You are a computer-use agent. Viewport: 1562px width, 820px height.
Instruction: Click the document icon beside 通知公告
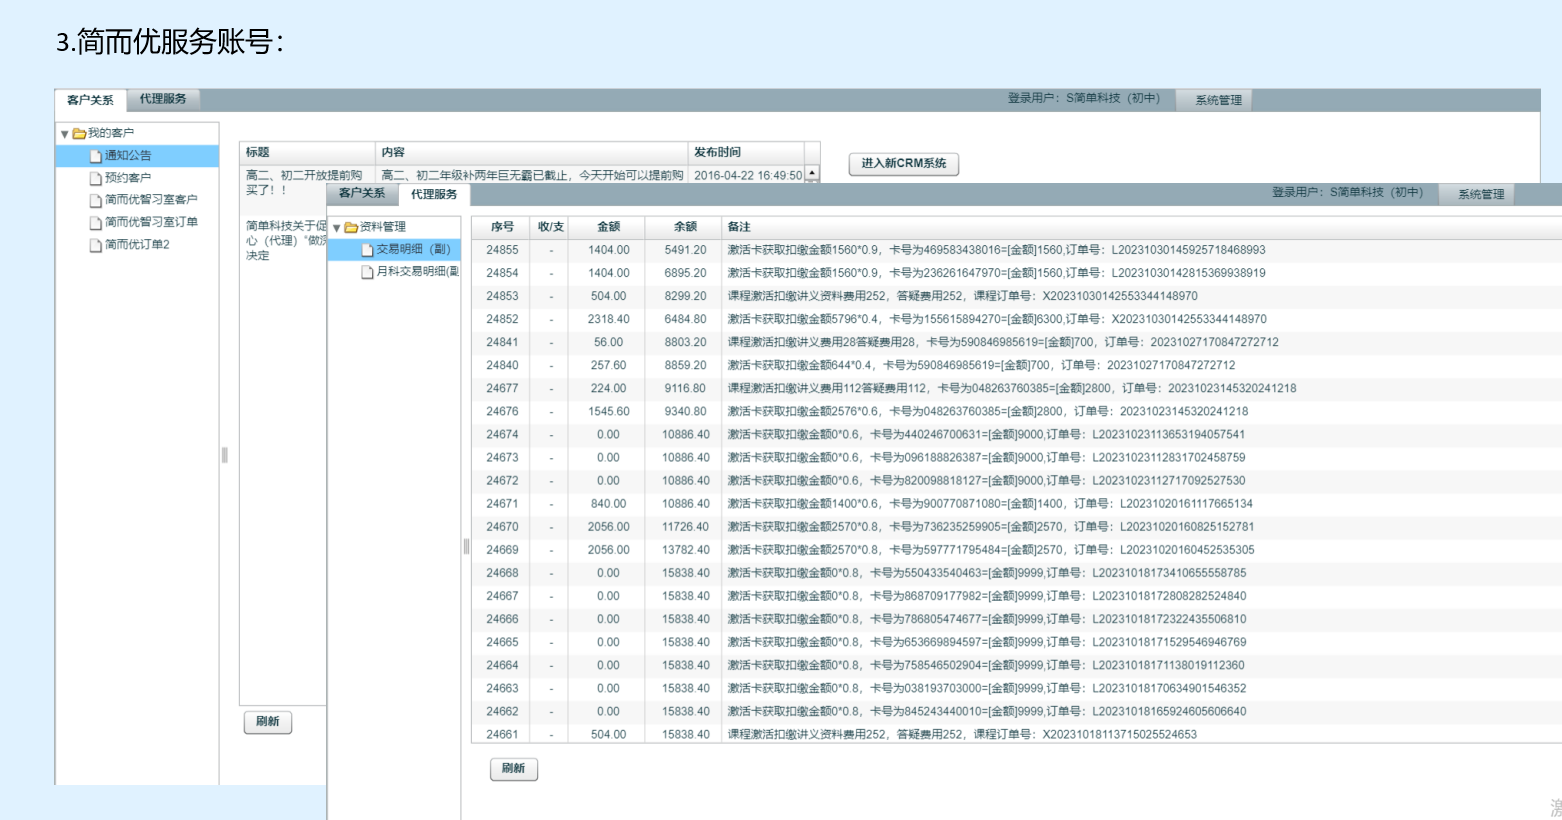(96, 156)
